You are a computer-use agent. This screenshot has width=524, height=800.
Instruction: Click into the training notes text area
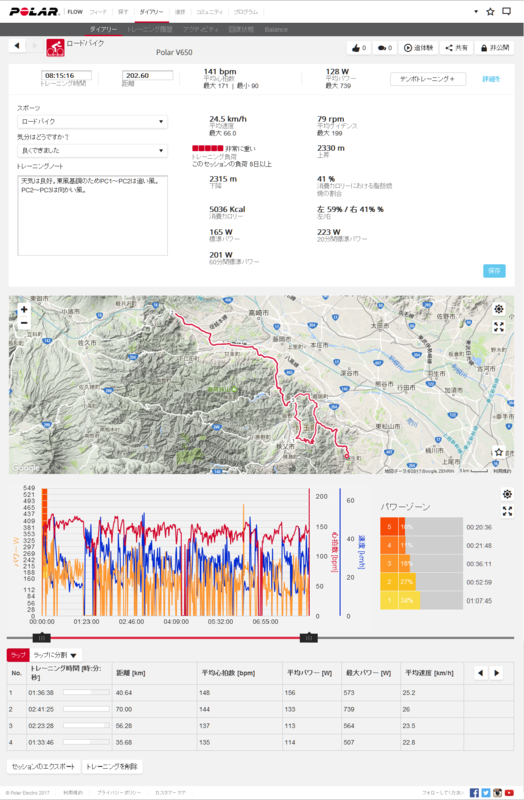[x=92, y=215]
